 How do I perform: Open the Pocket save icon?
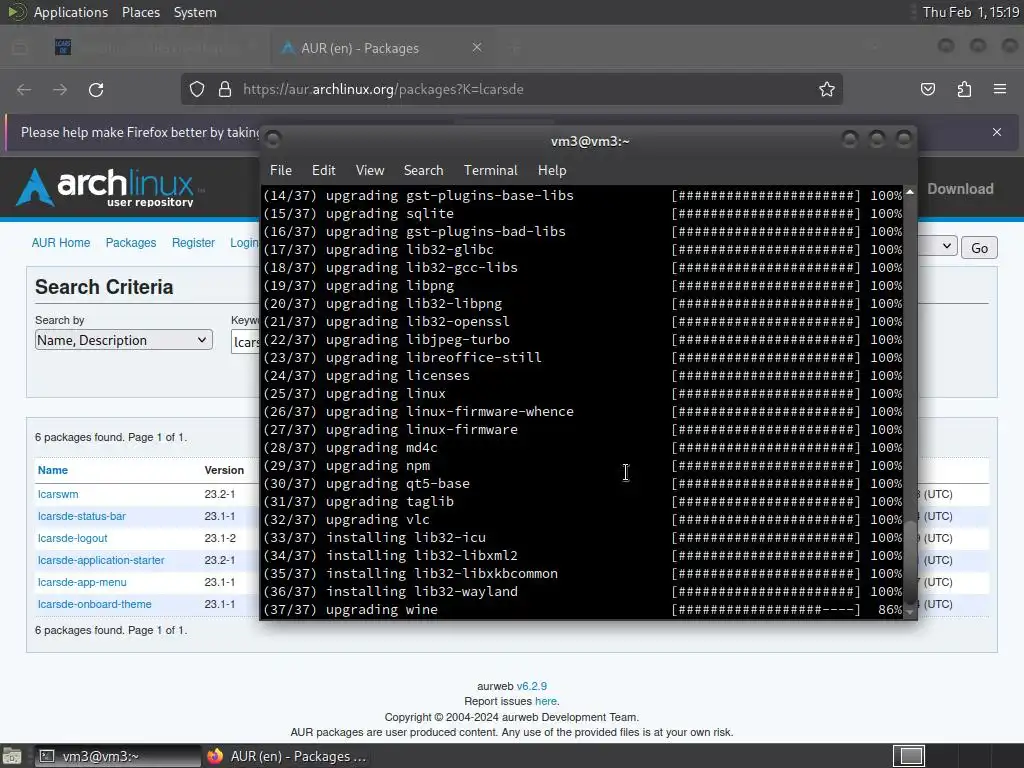point(928,89)
